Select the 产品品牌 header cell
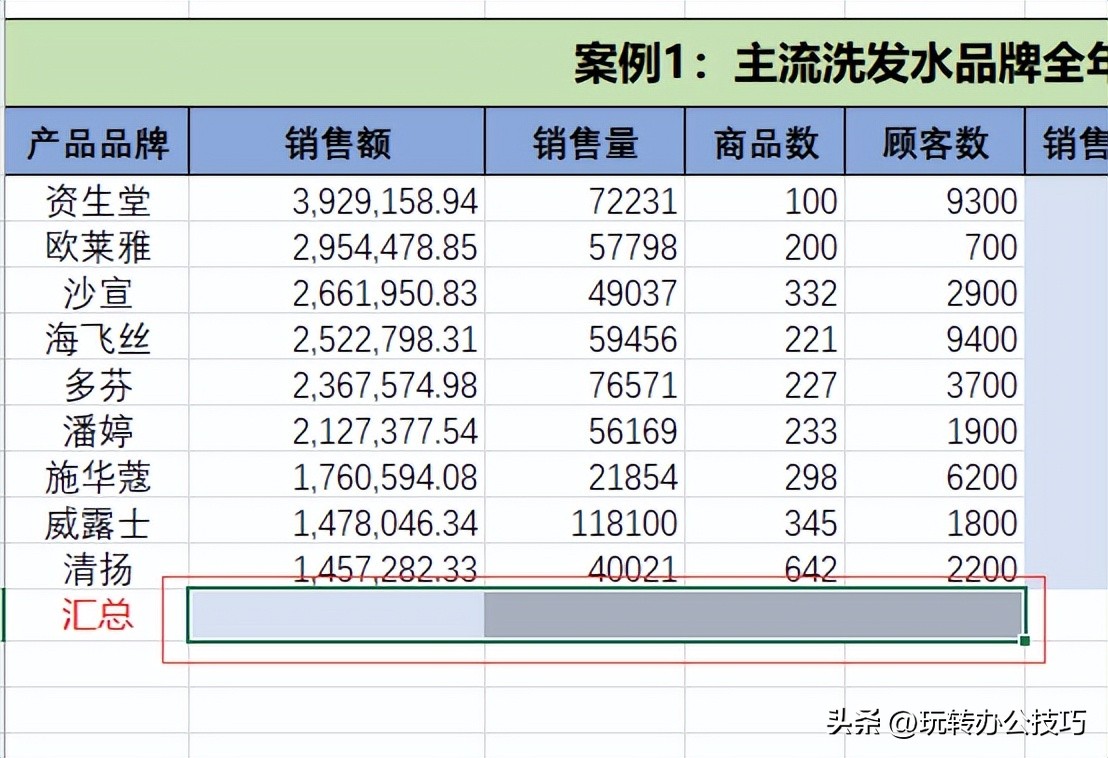The width and height of the screenshot is (1108, 758). click(97, 141)
